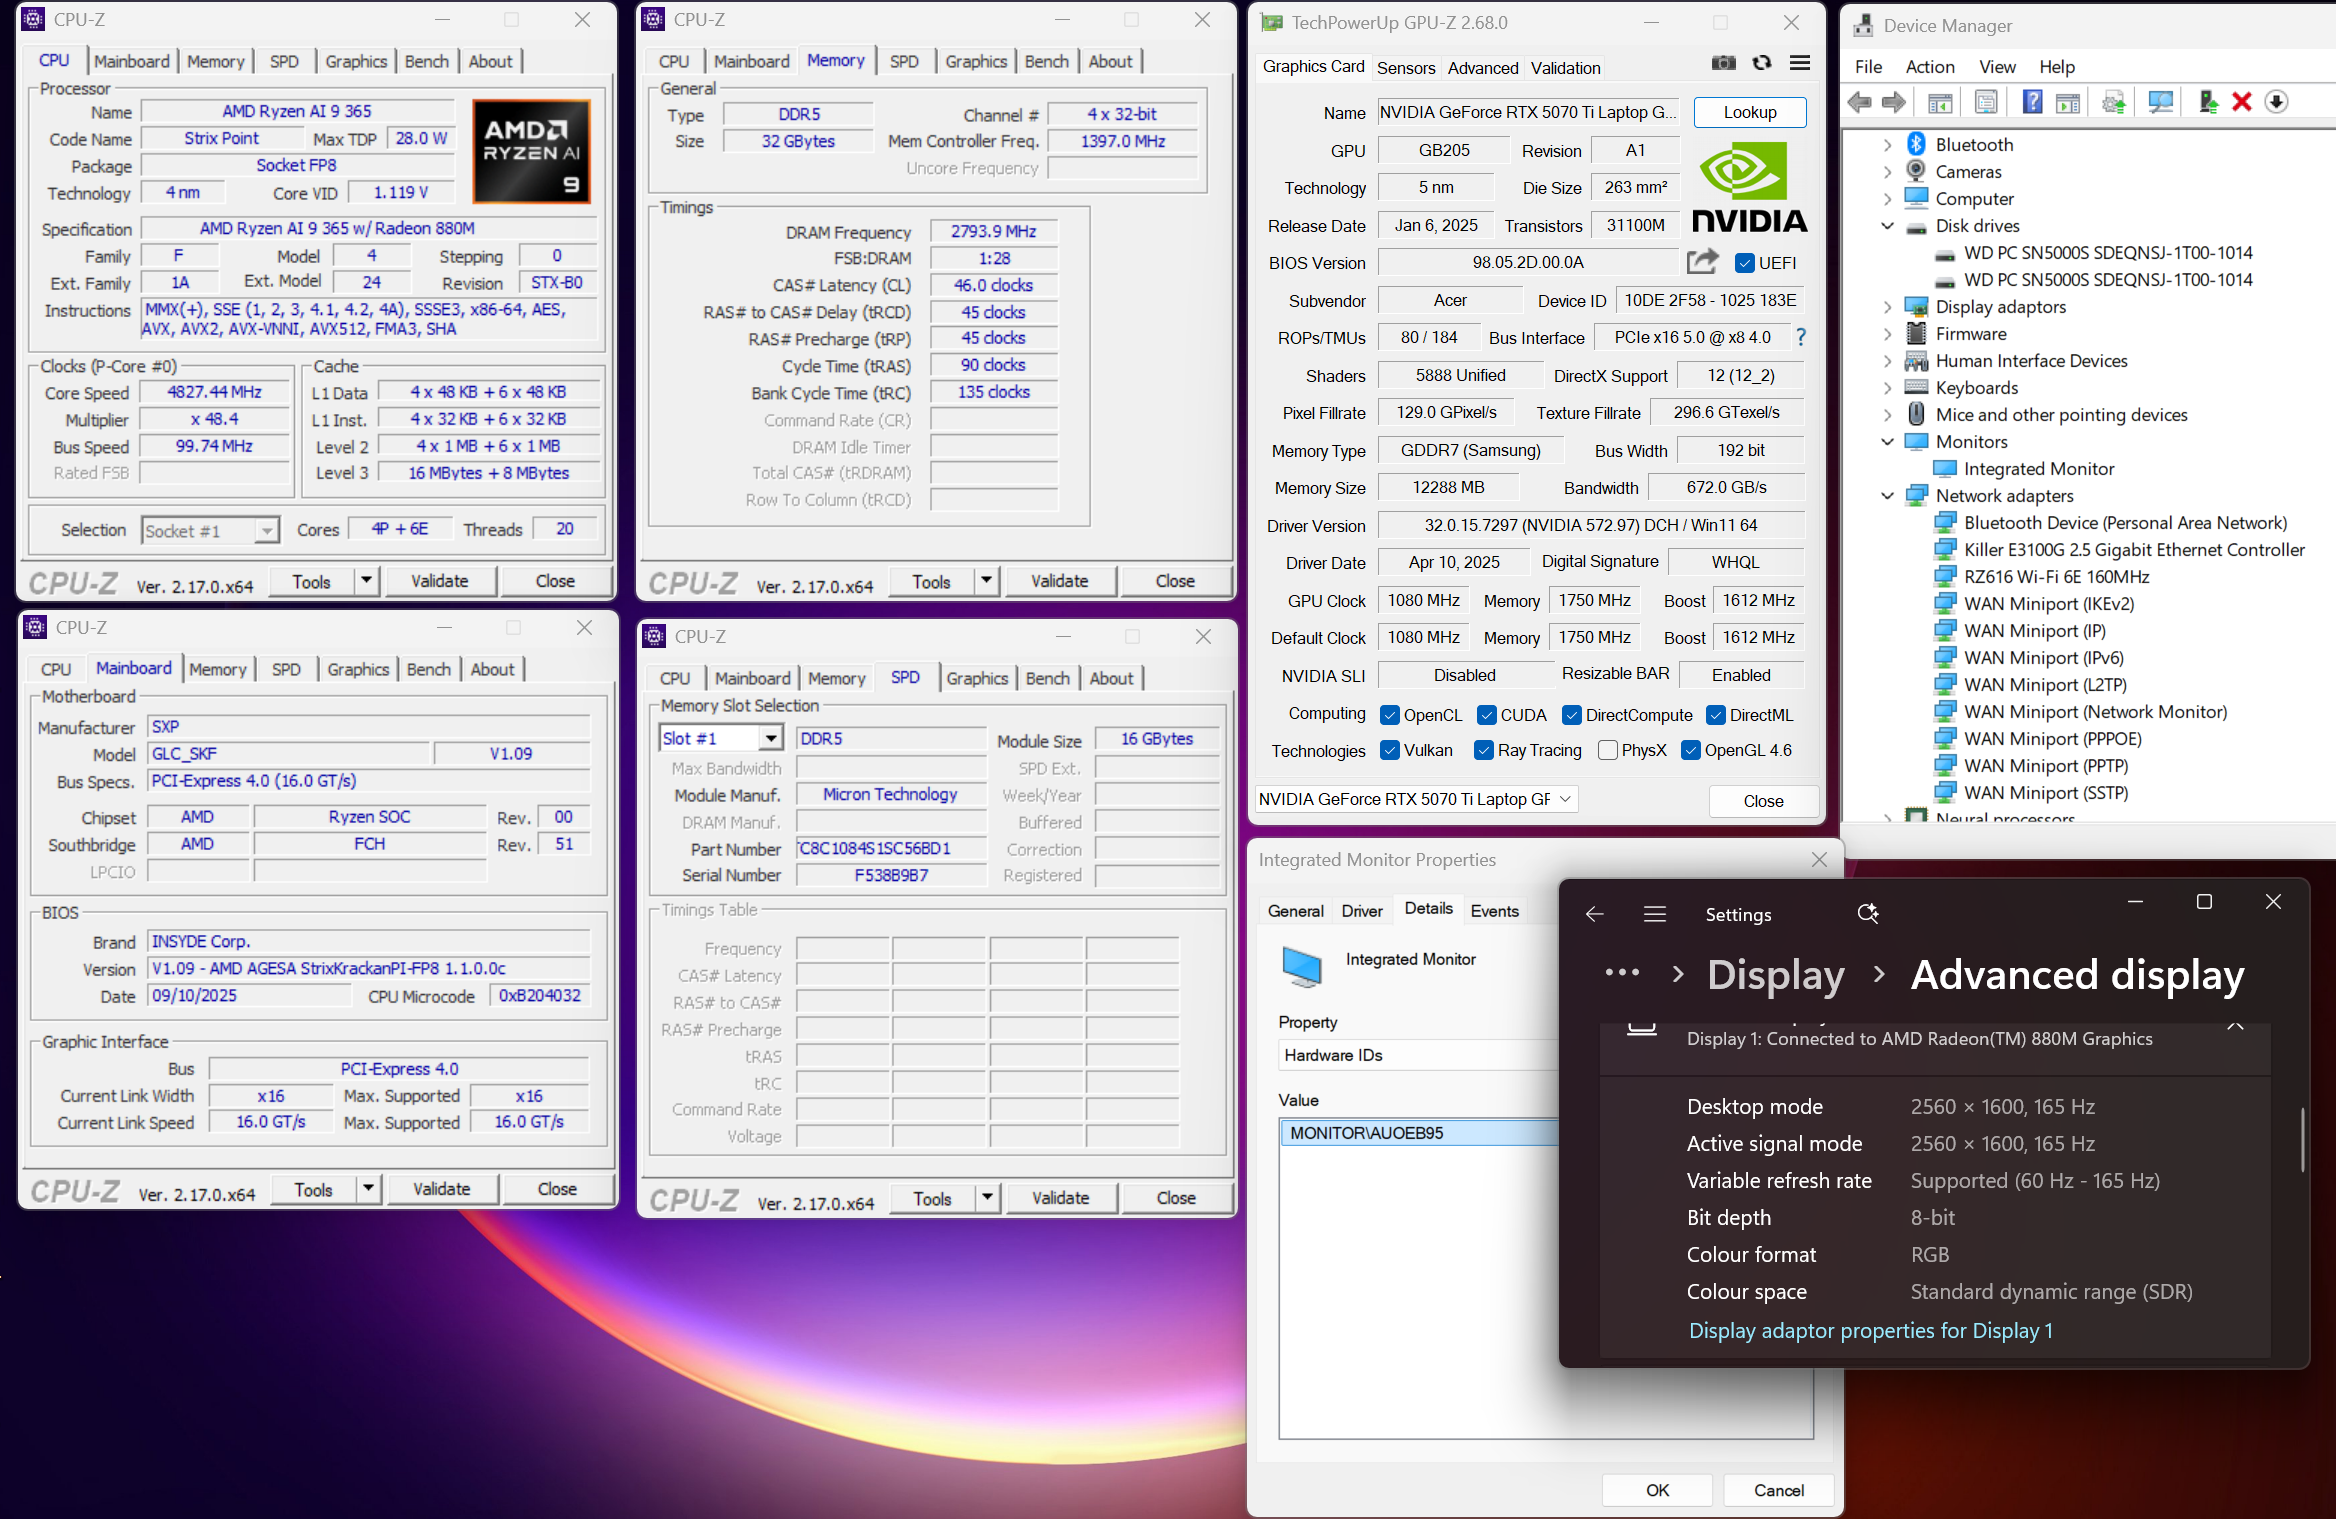Toggle the Ray Tracing checkbox

pyautogui.click(x=1484, y=751)
